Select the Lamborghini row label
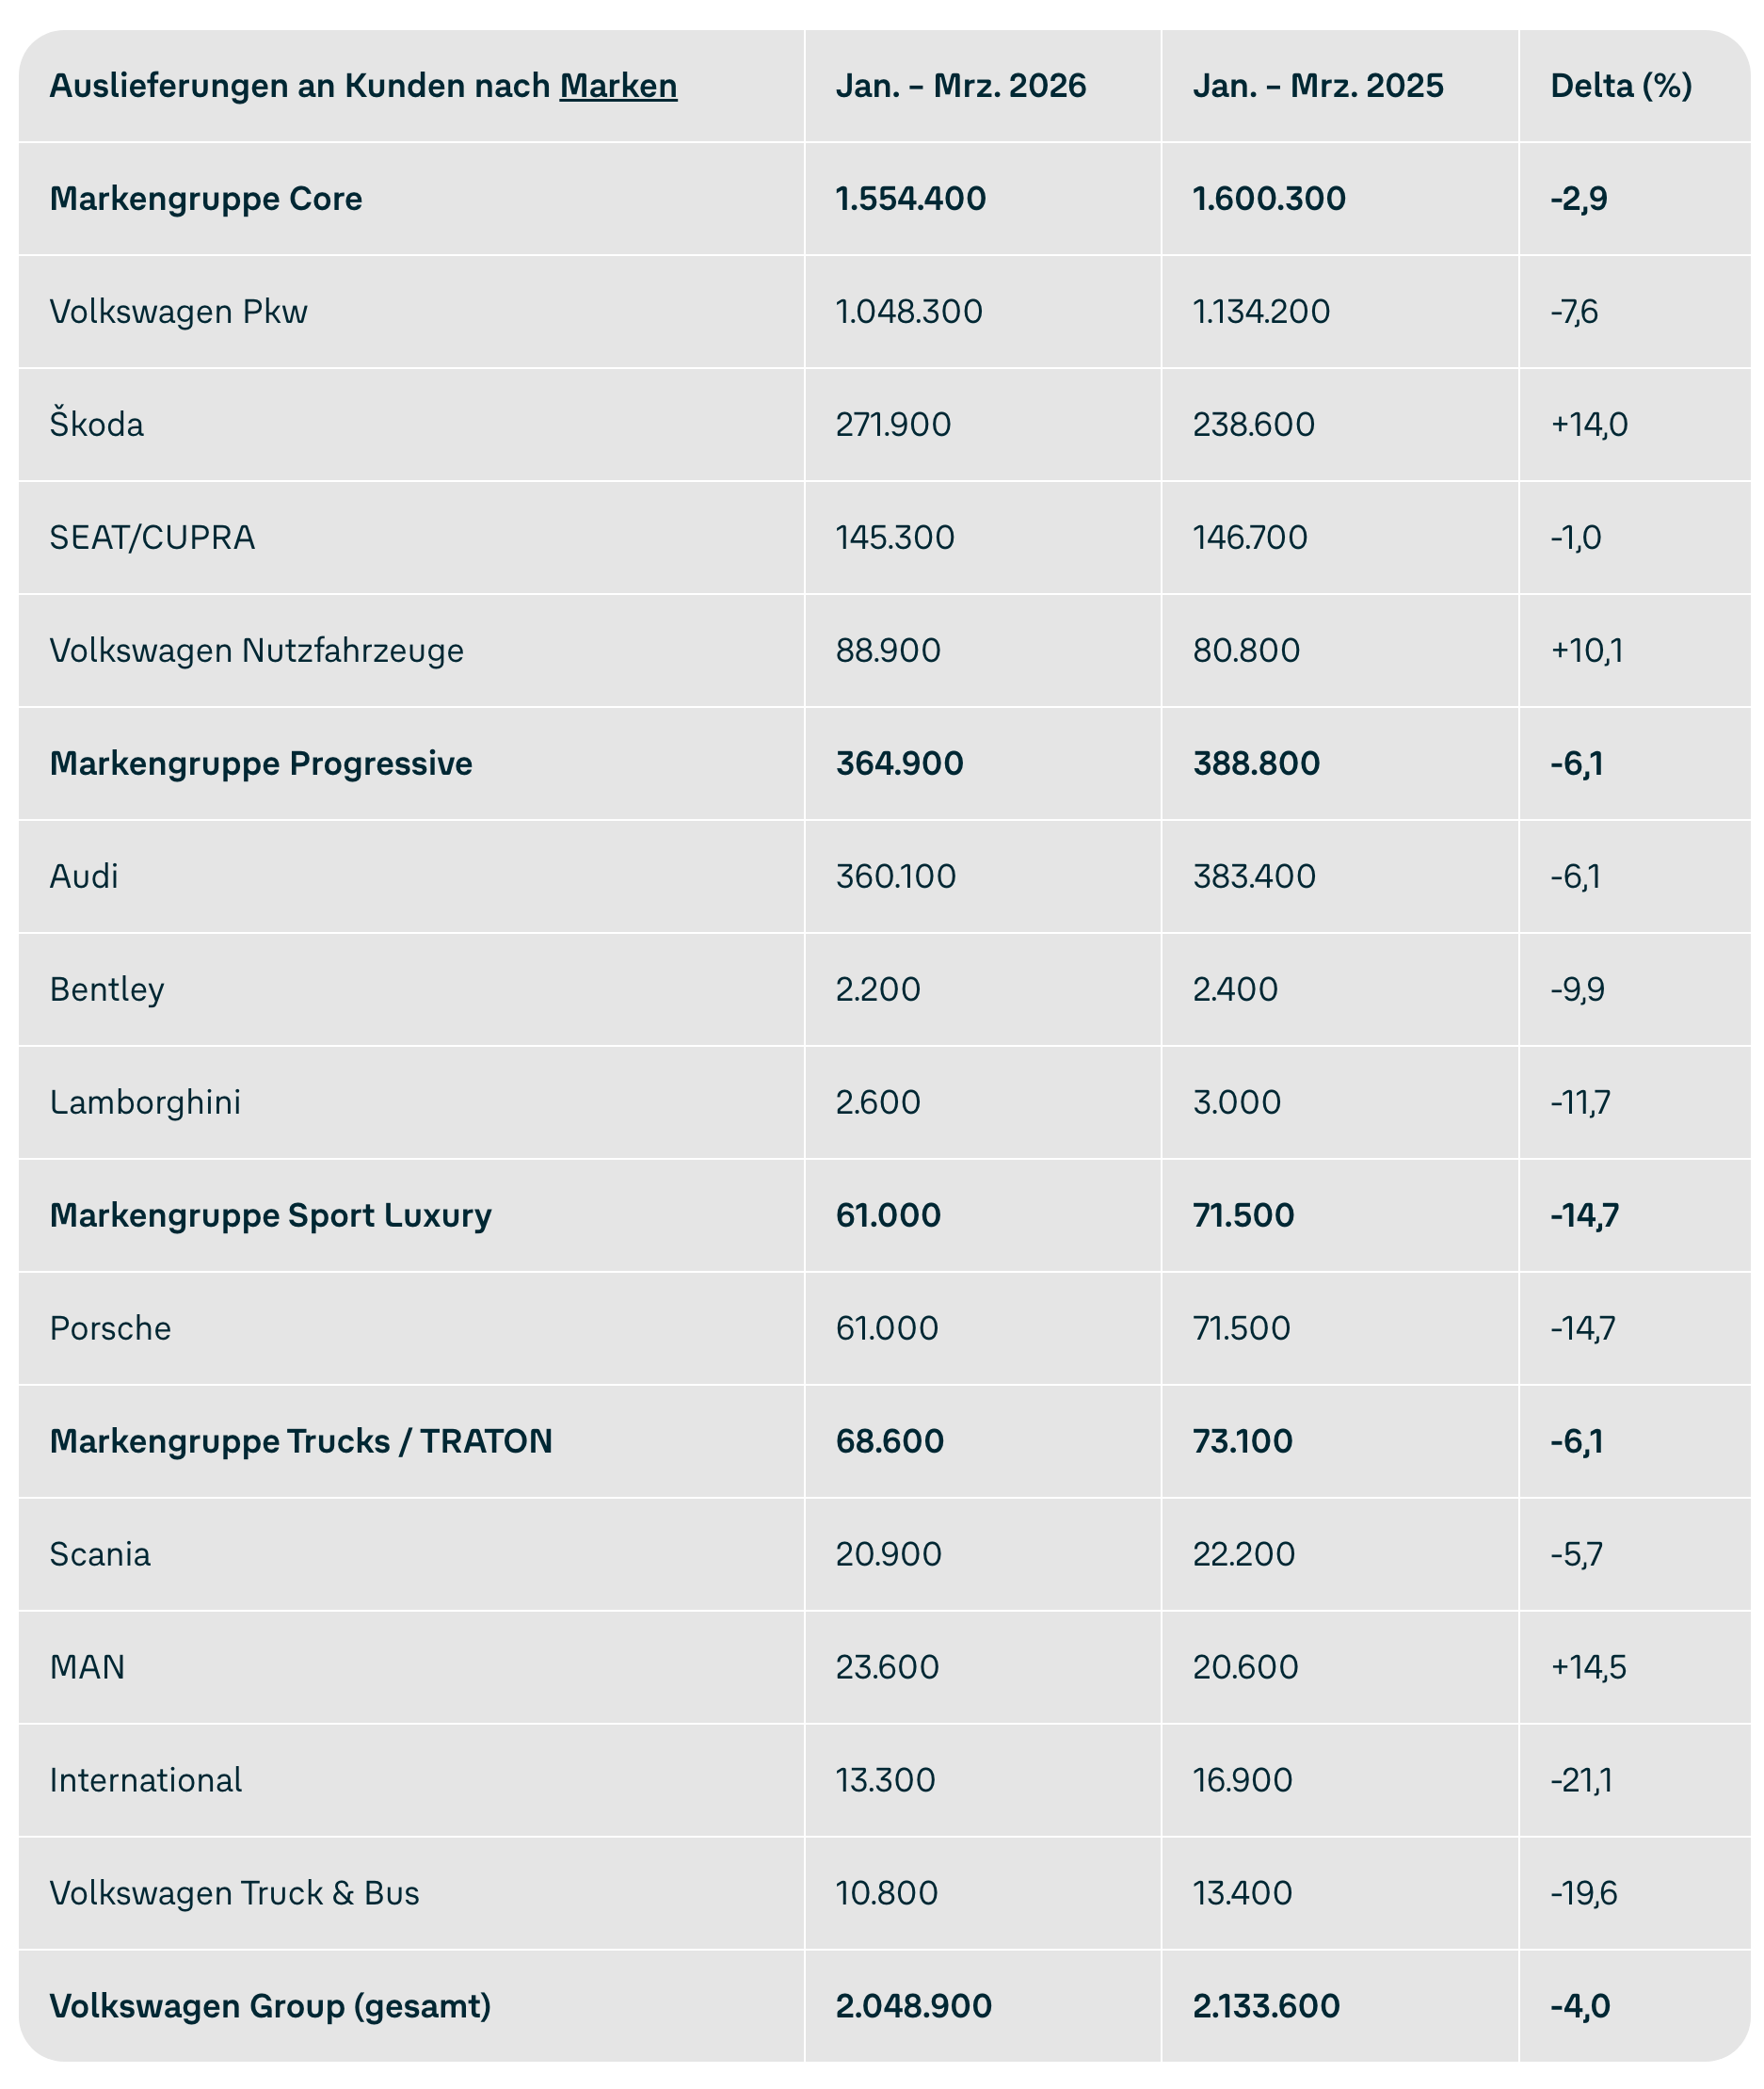This screenshot has width=1764, height=2089. [x=145, y=1103]
